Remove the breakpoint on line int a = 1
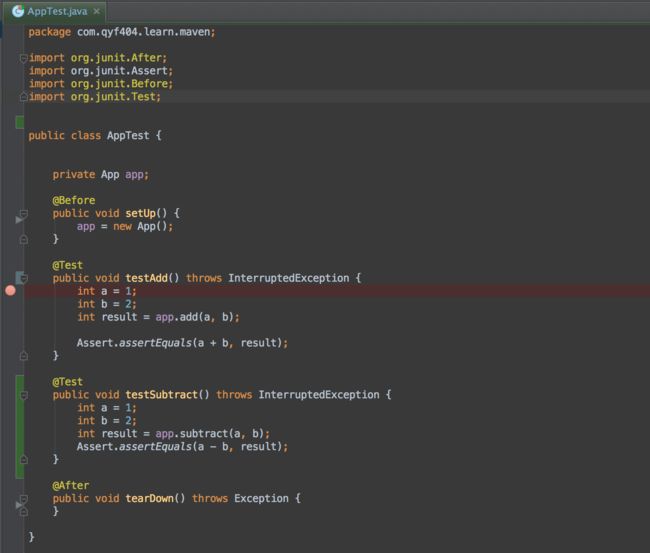650x553 pixels. coord(10,291)
